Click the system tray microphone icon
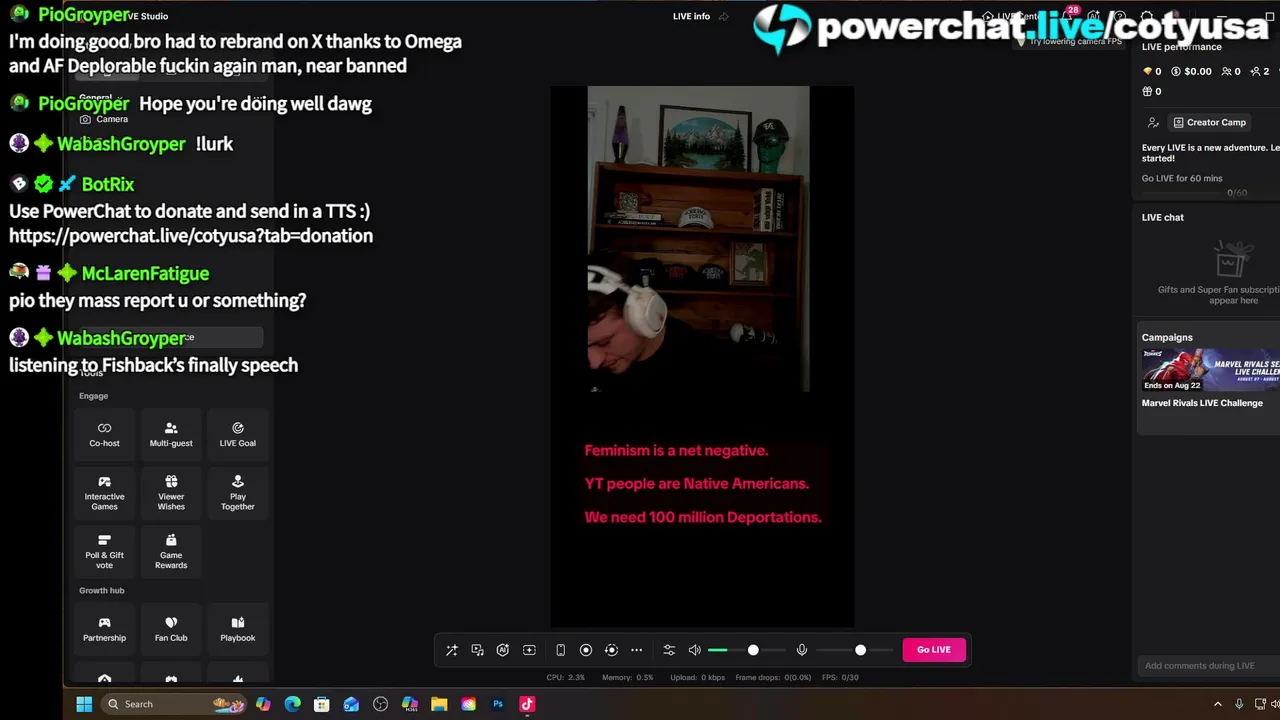Viewport: 1280px width, 720px height. [x=1239, y=704]
